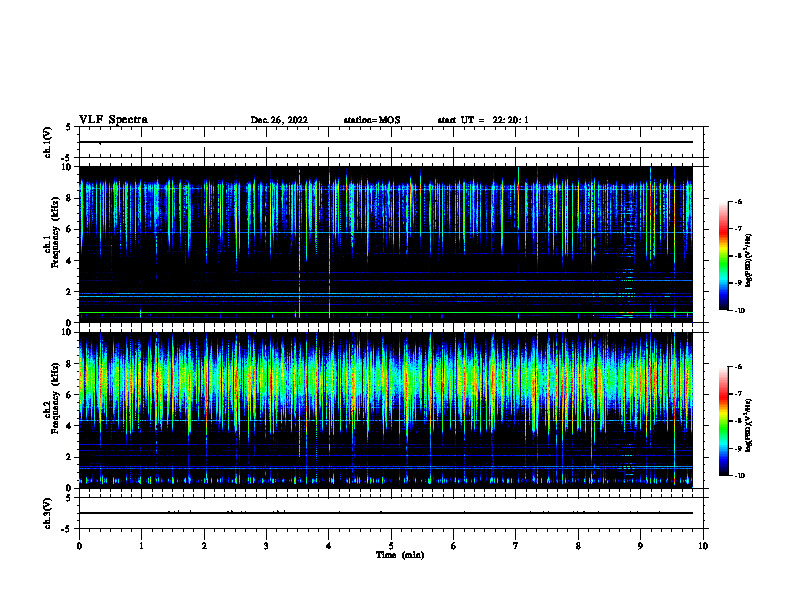Click the "ch.3(V)" axis label
The height and width of the screenshot is (612, 792).
[x=47, y=513]
